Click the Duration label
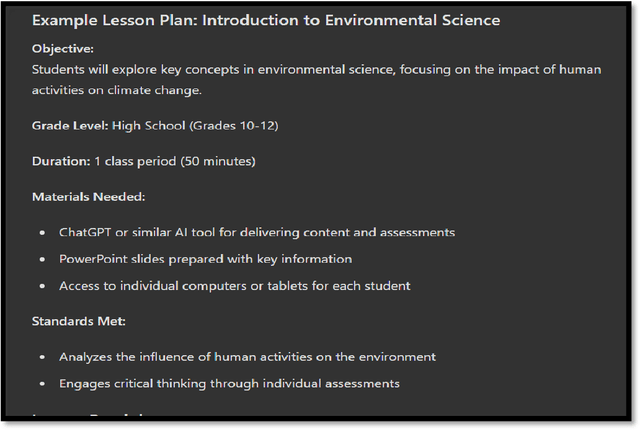 coord(62,162)
